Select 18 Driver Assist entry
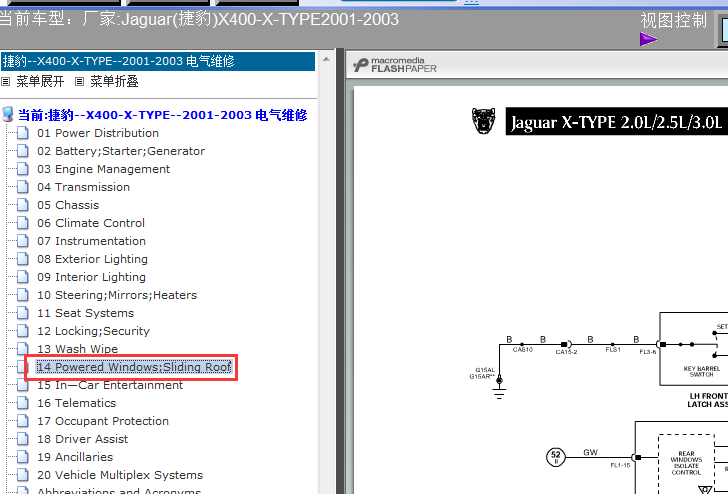The width and height of the screenshot is (728, 494). point(83,439)
